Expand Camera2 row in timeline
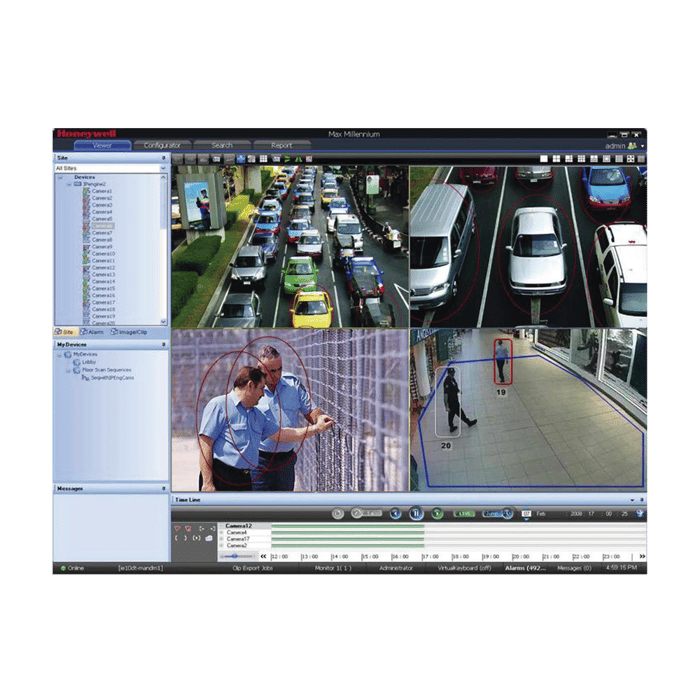The image size is (700, 700). pyautogui.click(x=221, y=546)
